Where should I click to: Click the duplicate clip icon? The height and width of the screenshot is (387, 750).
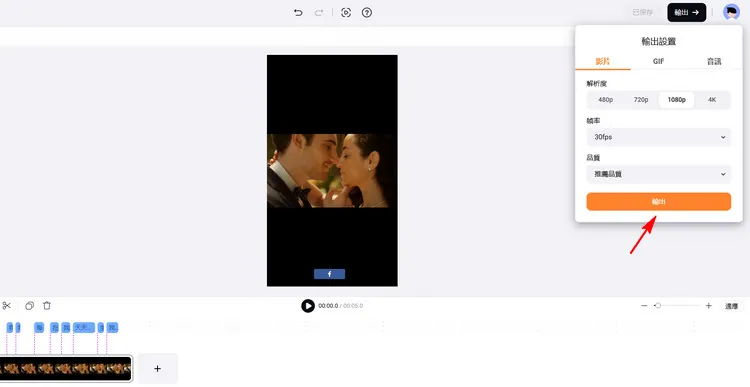[30, 306]
